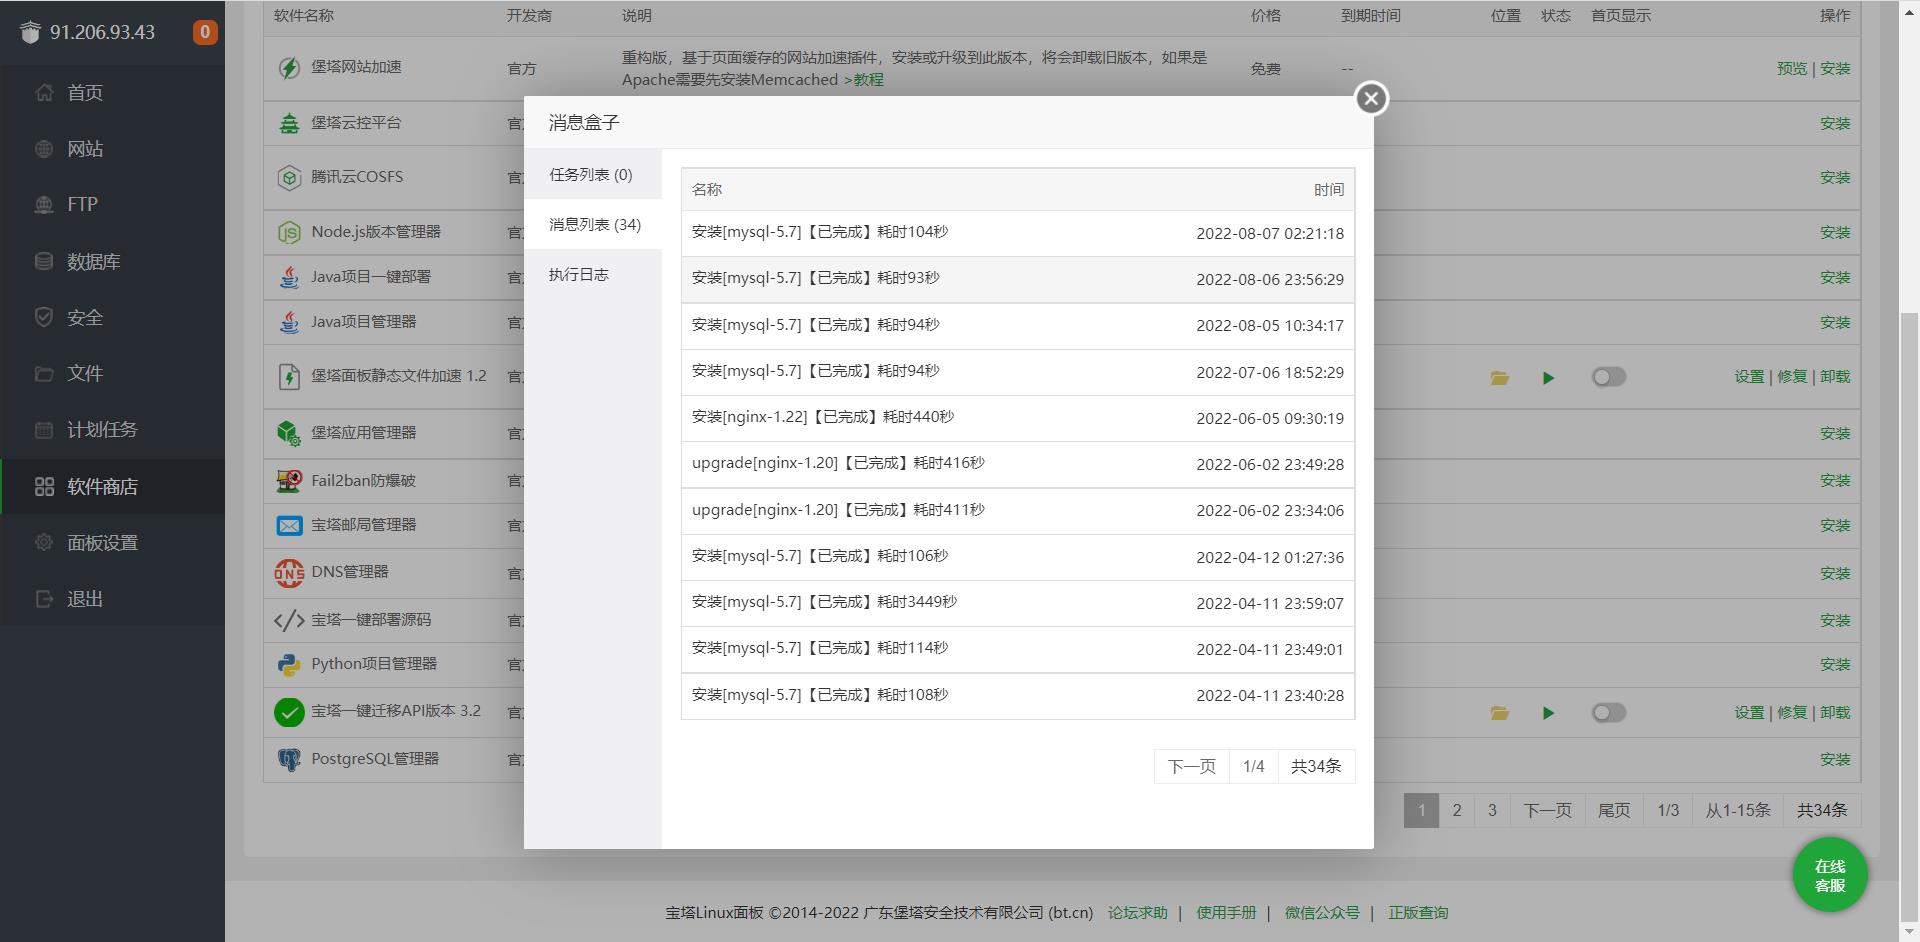Viewport: 1920px width, 942px height.
Task: Click the panel logo beside 91.206.93.43
Action: point(30,32)
